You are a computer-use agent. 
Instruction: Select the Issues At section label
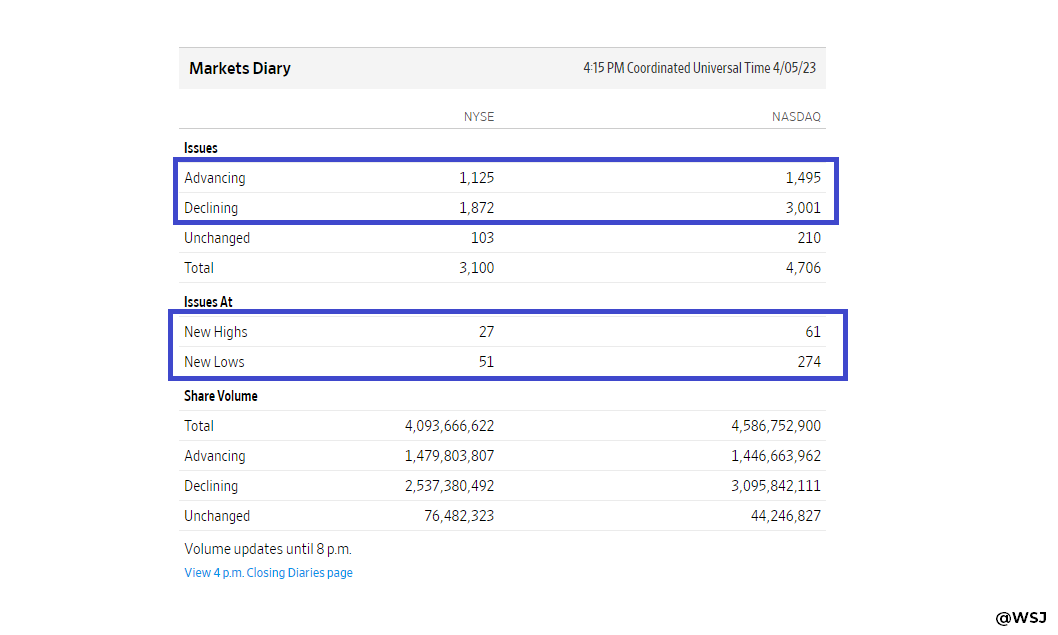[208, 302]
